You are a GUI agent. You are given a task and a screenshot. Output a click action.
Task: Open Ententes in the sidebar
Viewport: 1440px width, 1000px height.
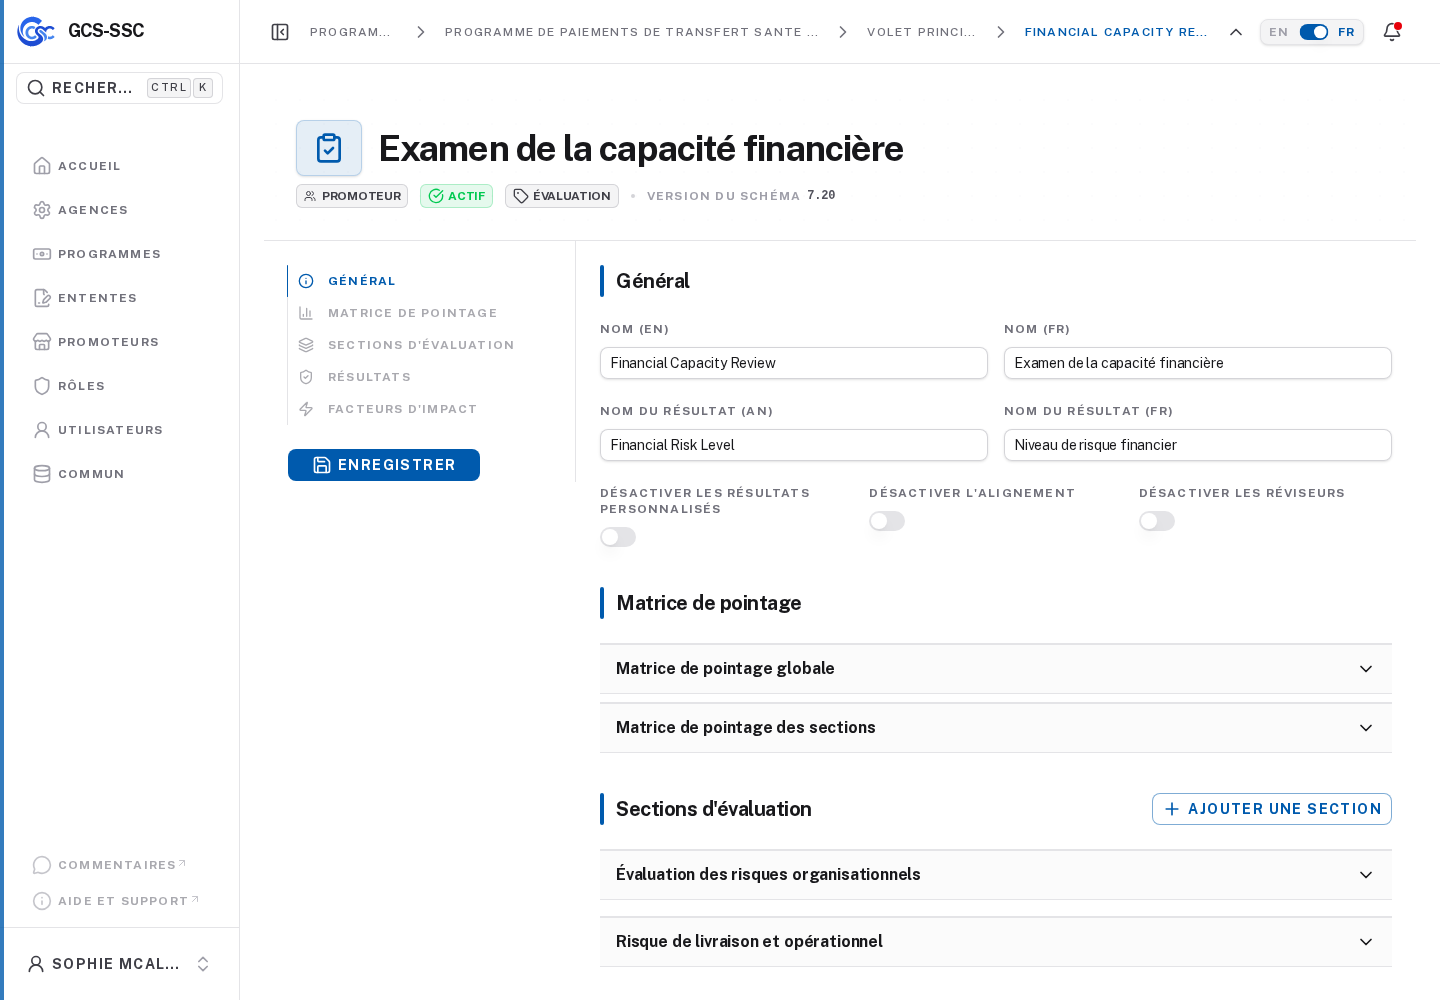tap(97, 298)
